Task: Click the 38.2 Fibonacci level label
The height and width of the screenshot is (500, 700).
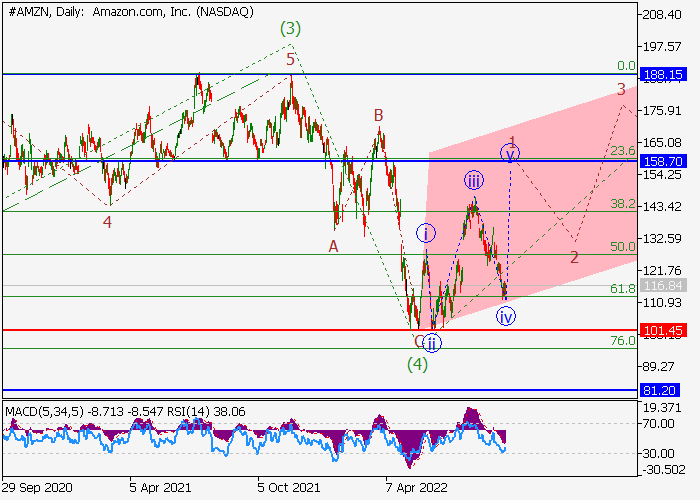Action: tap(623, 203)
